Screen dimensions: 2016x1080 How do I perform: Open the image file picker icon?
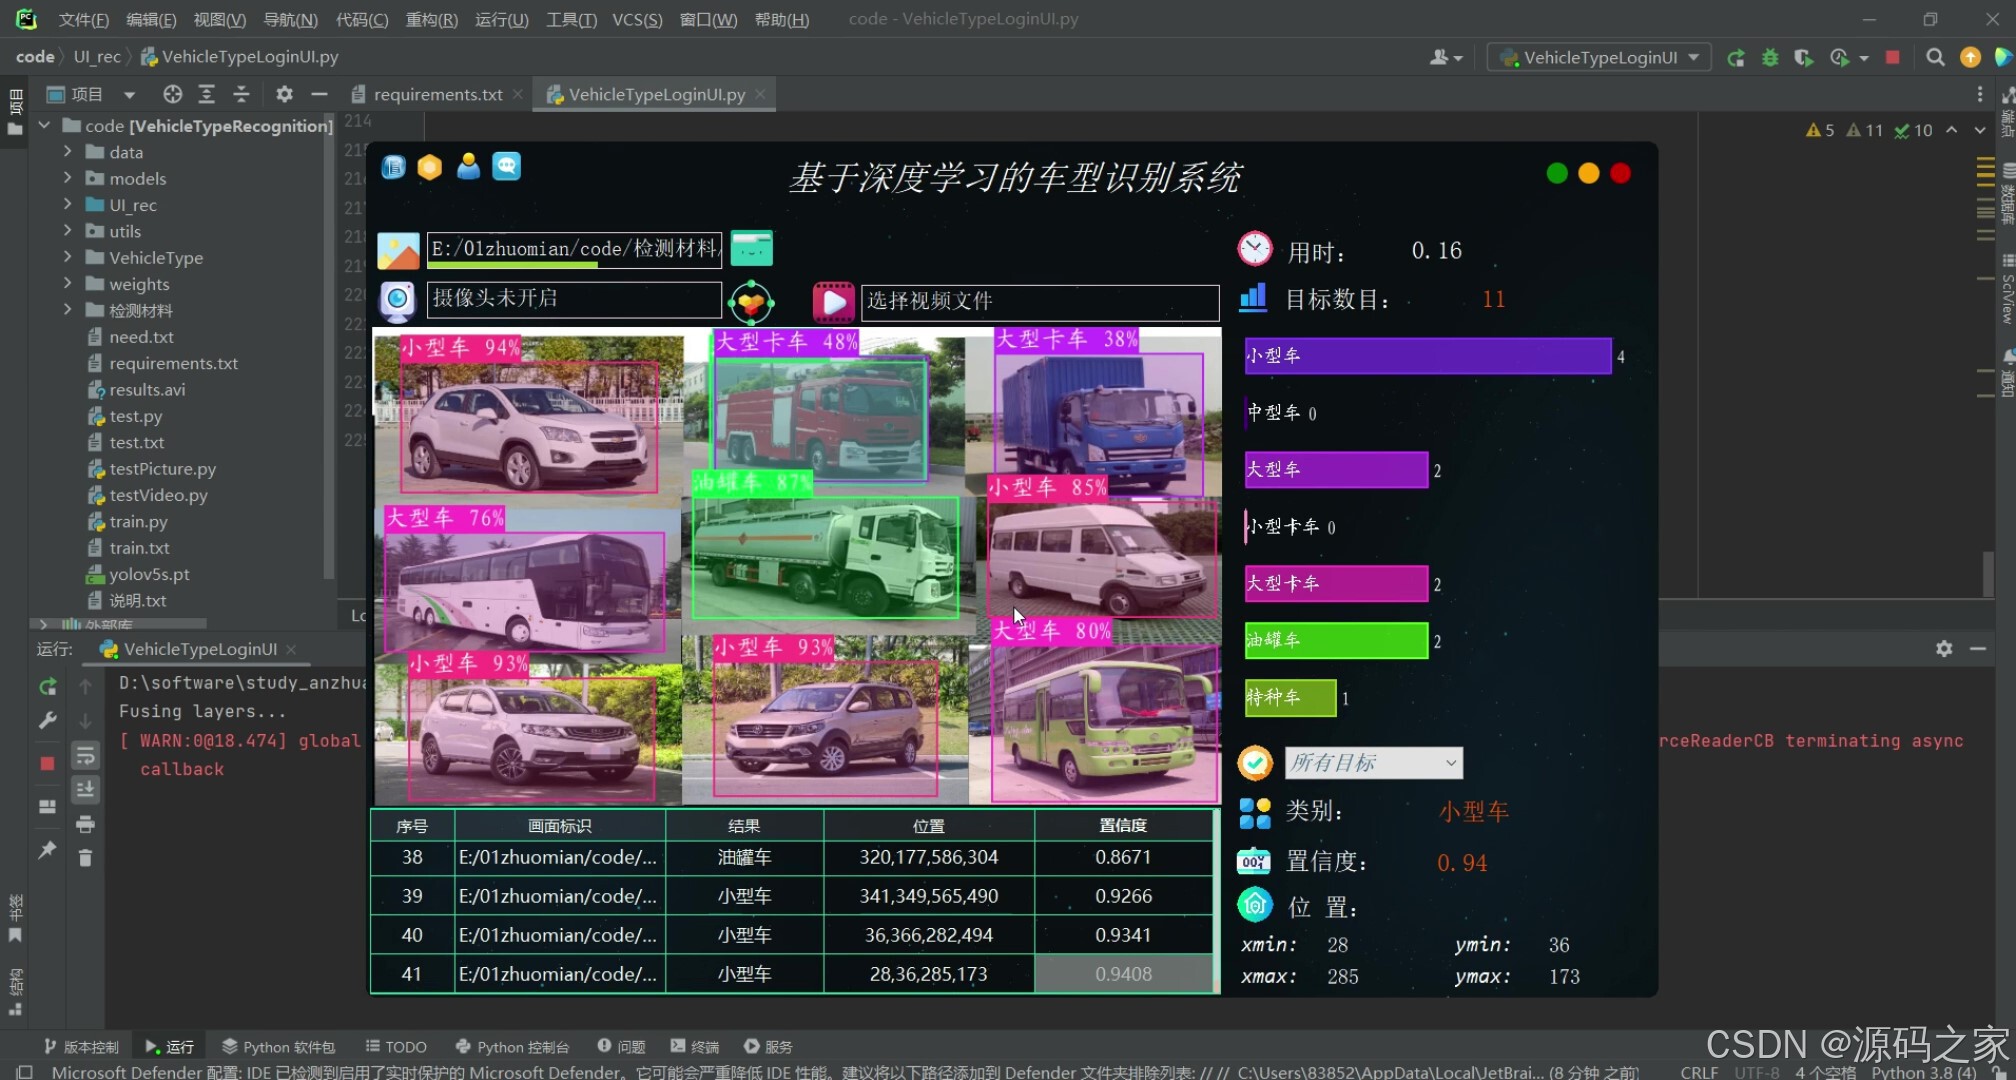coord(399,249)
